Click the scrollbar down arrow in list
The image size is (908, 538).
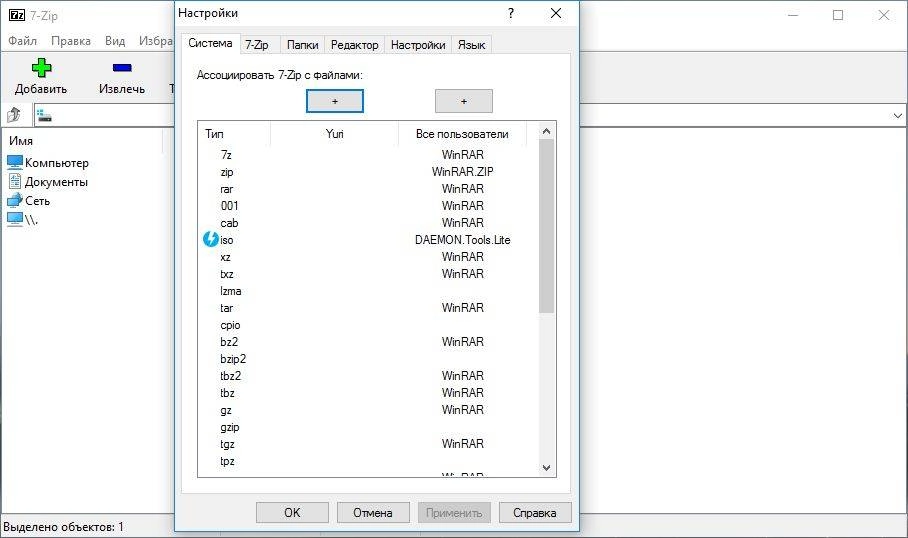tap(546, 468)
